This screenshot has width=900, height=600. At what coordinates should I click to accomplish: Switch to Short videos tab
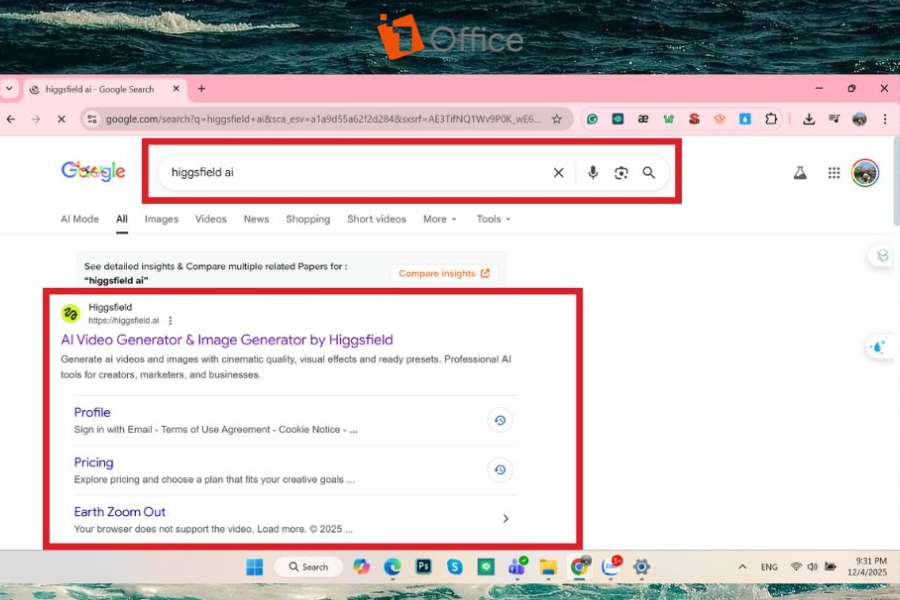pos(377,219)
